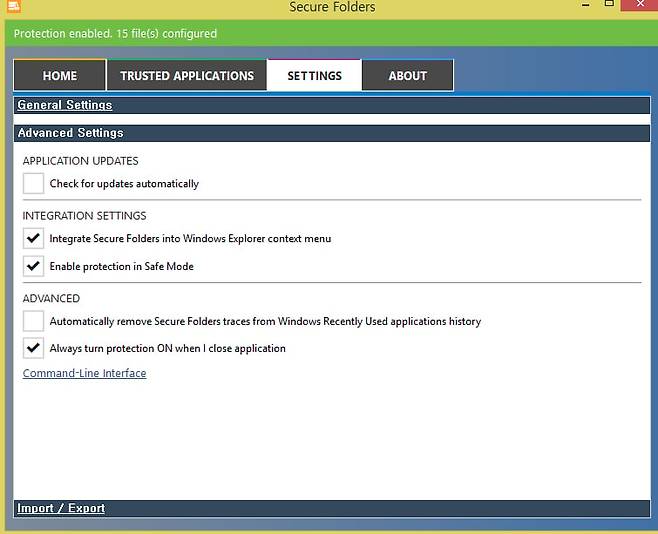
Task: Select the SETTINGS tab
Action: pos(314,76)
